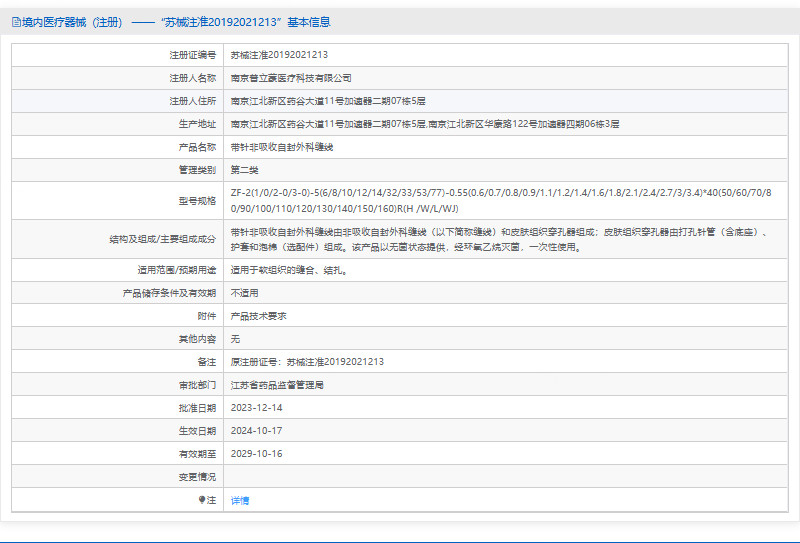
Task: Click the 型号规格 row label
Action: pyautogui.click(x=197, y=201)
